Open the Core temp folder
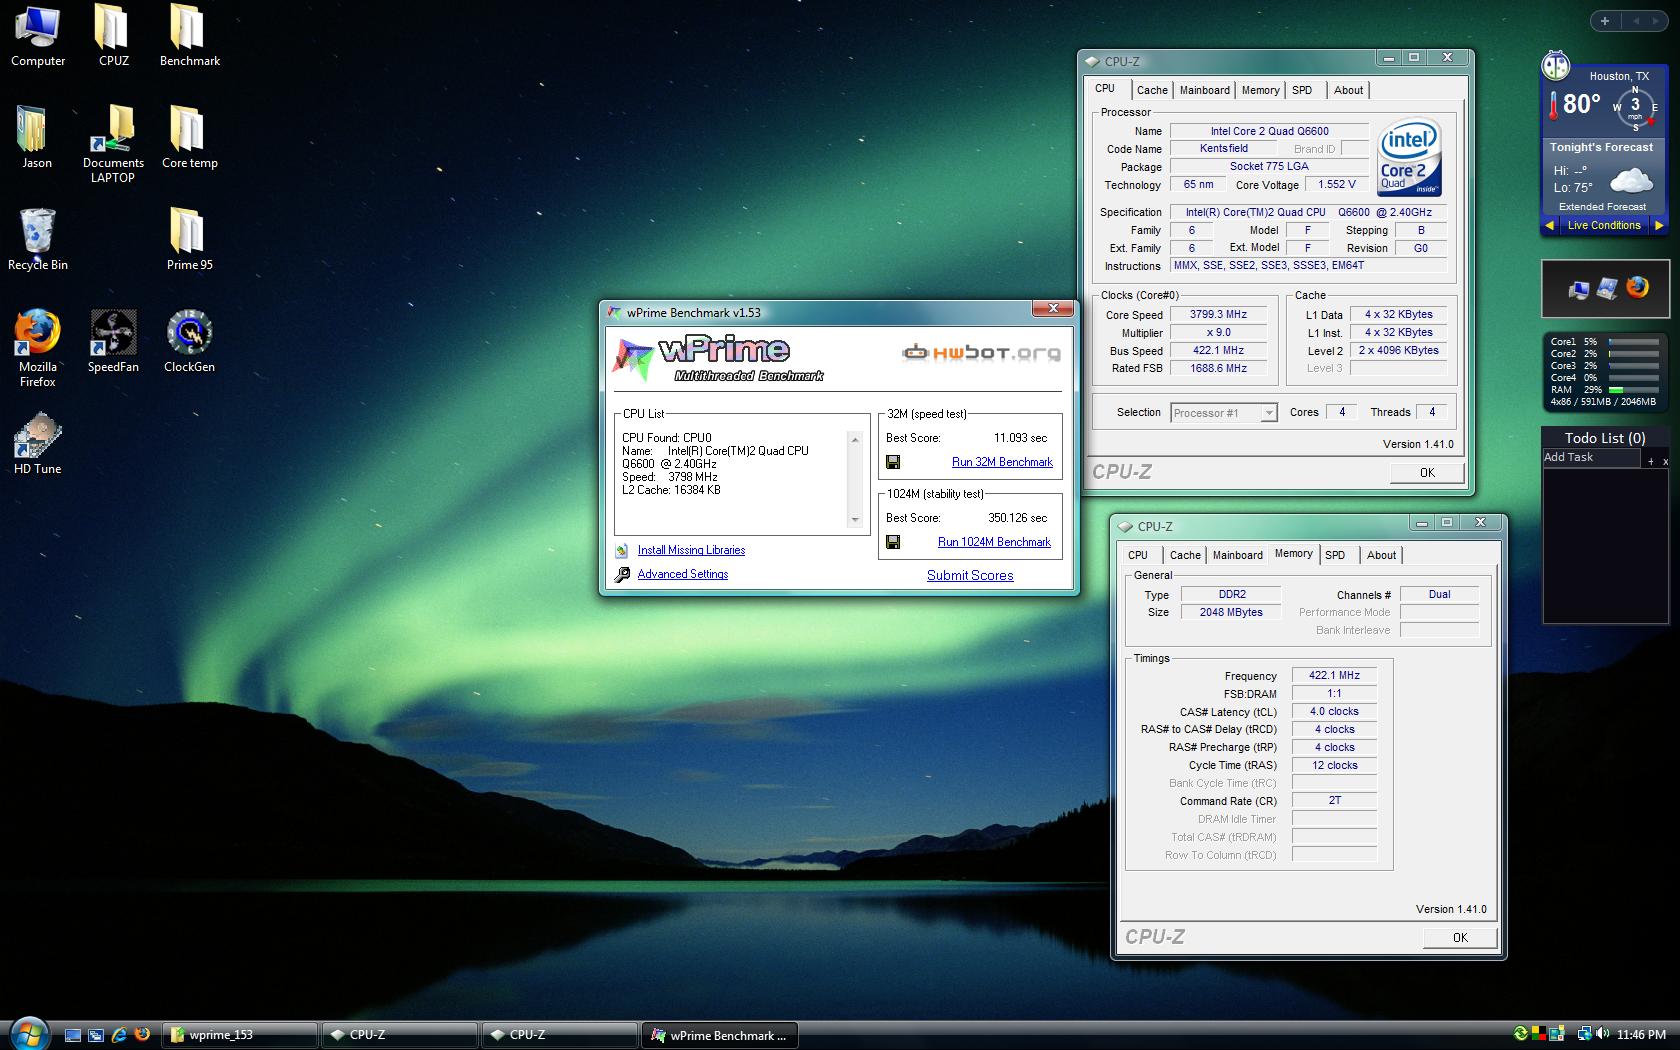Viewport: 1680px width, 1050px height. pos(189,138)
